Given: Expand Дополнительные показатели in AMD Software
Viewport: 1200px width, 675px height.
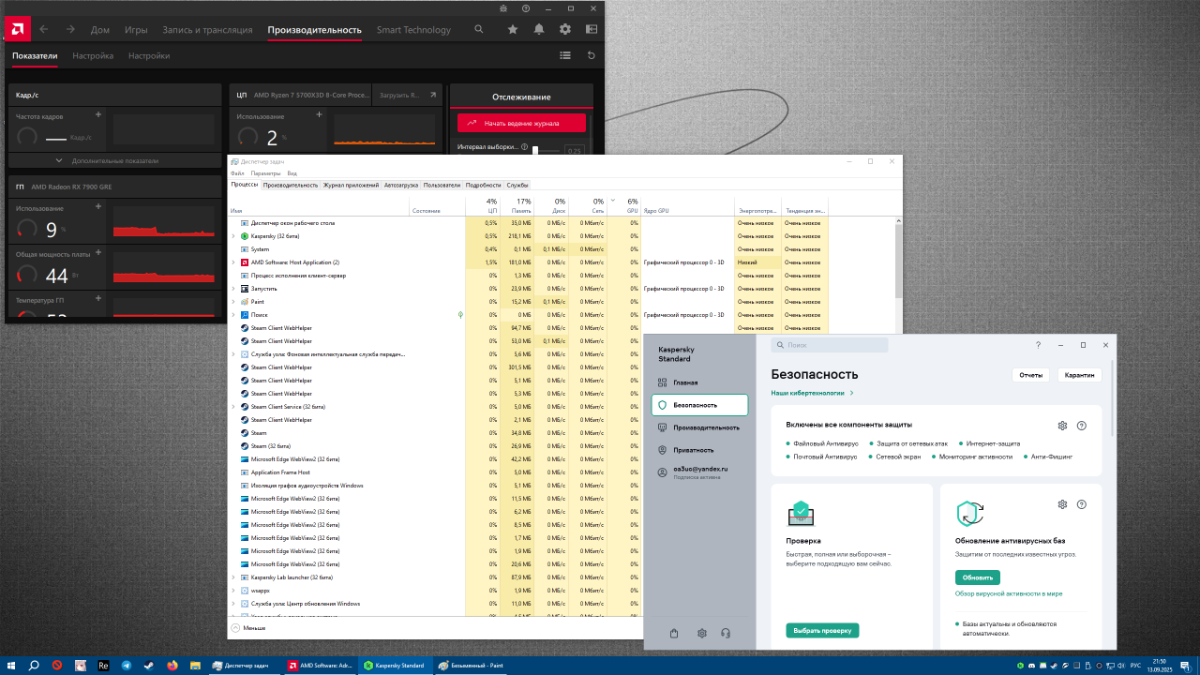Looking at the screenshot, I should pos(114,160).
